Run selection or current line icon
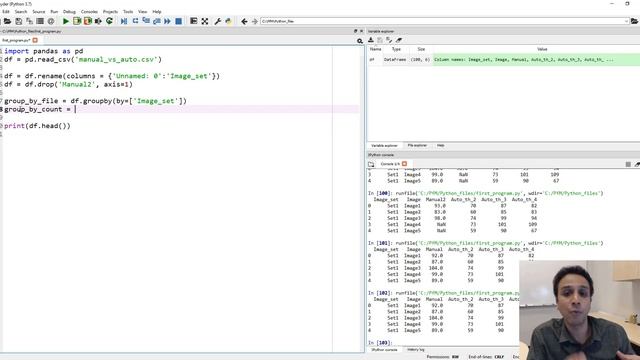The height and width of the screenshot is (360, 640). pyautogui.click(x=98, y=21)
